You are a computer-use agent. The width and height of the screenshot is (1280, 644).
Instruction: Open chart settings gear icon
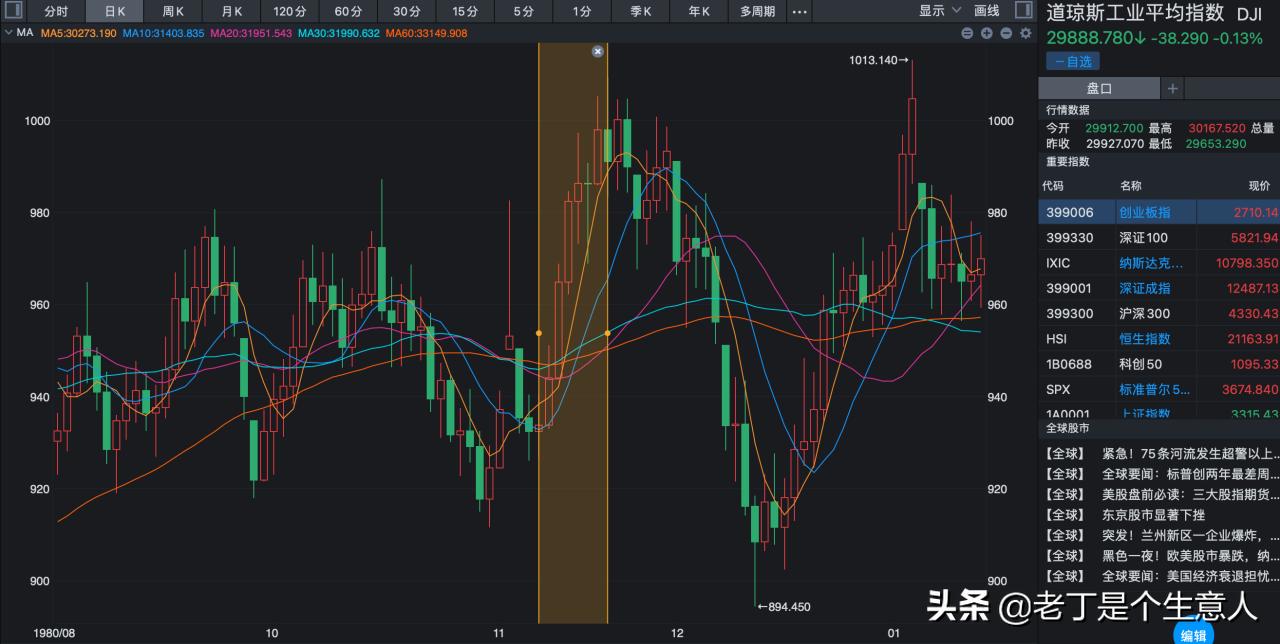(x=1025, y=33)
